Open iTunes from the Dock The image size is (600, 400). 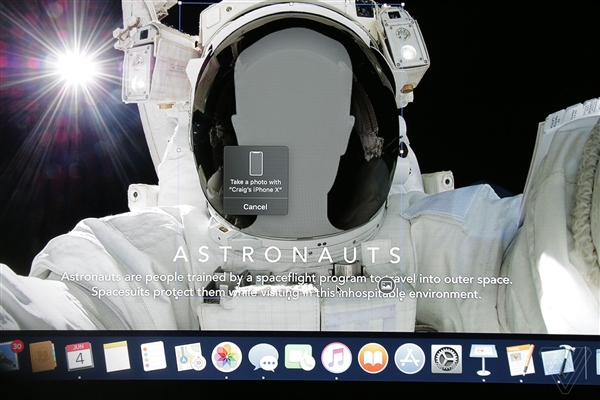pyautogui.click(x=336, y=357)
